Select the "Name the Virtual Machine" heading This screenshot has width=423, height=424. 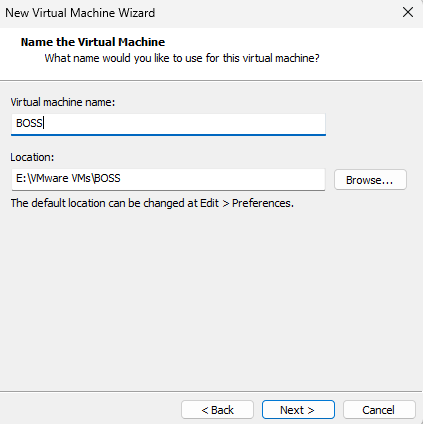click(x=93, y=42)
